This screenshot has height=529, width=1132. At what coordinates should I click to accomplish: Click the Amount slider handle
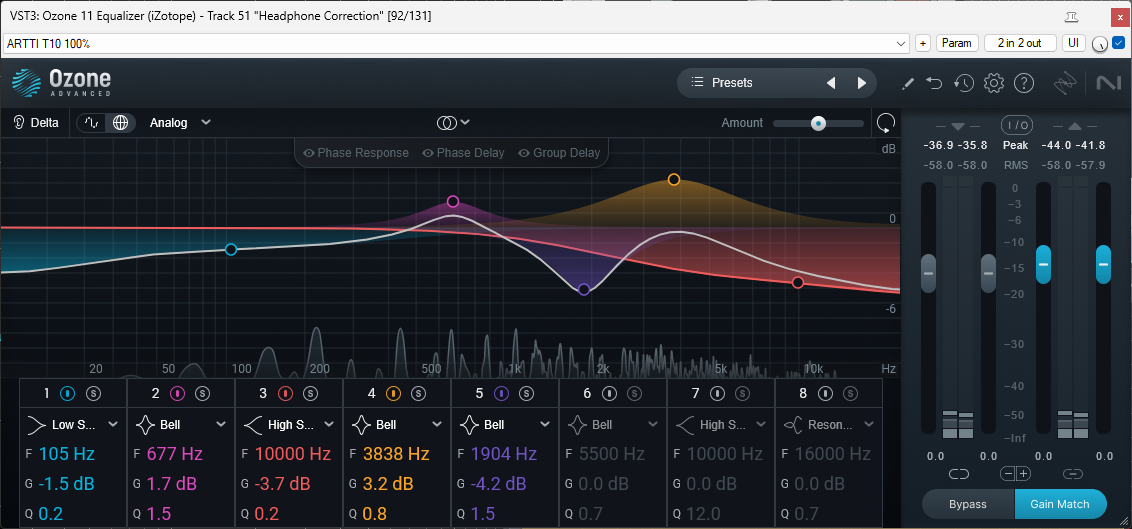(818, 123)
